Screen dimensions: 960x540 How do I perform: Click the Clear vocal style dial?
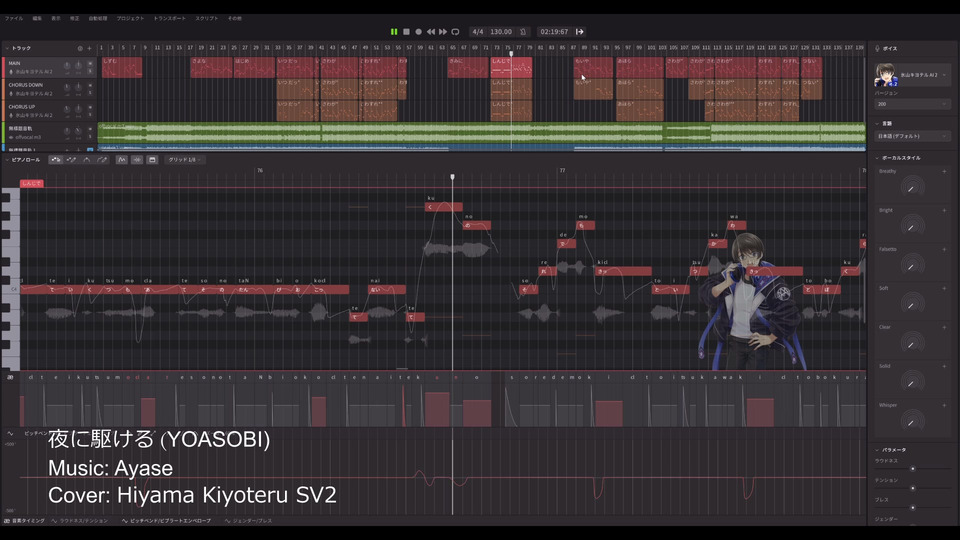coord(912,343)
